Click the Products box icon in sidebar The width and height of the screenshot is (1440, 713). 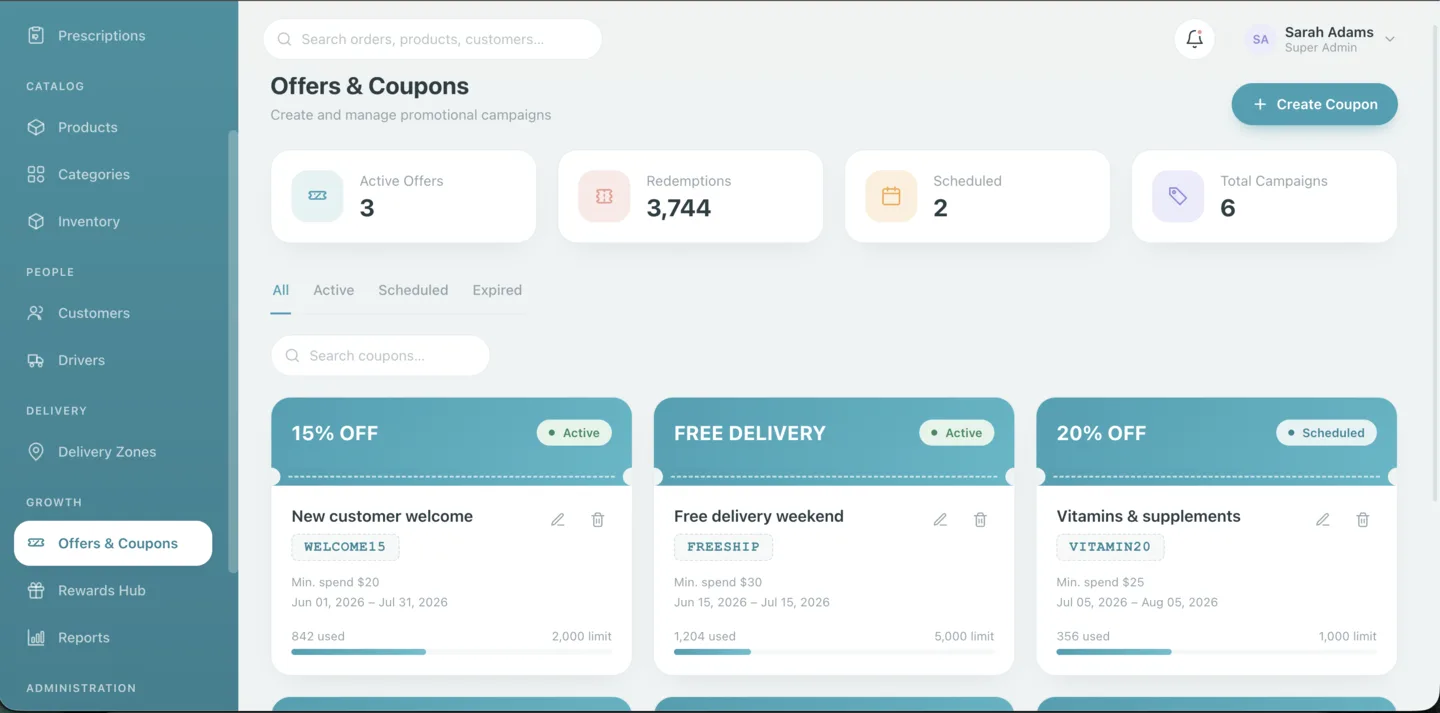tap(36, 127)
